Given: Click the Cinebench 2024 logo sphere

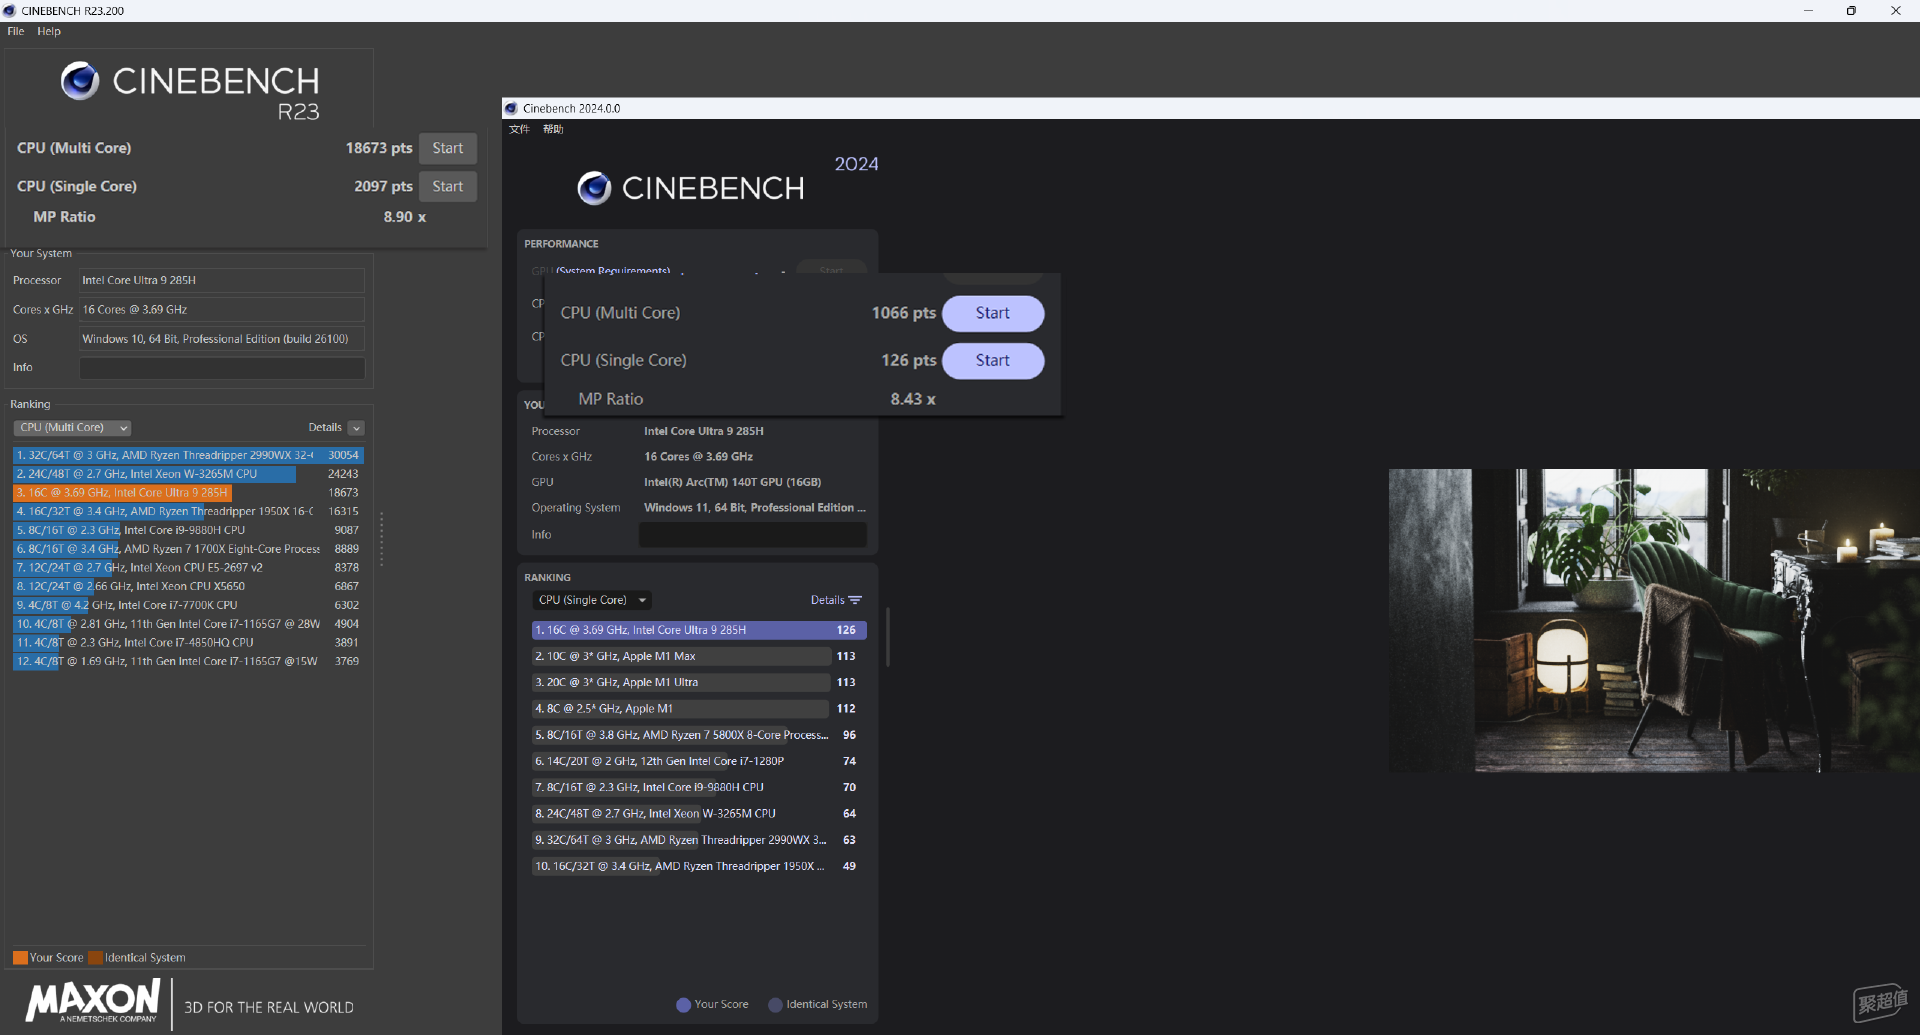Looking at the screenshot, I should click(x=594, y=188).
